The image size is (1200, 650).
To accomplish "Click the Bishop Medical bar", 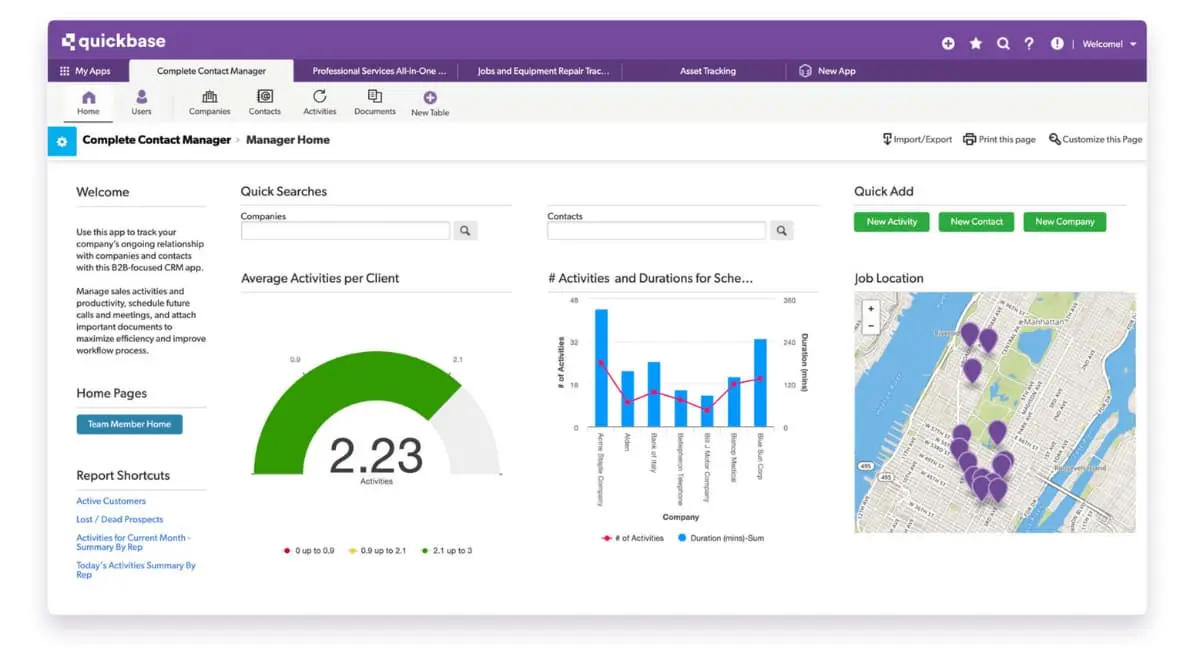I will [x=734, y=402].
